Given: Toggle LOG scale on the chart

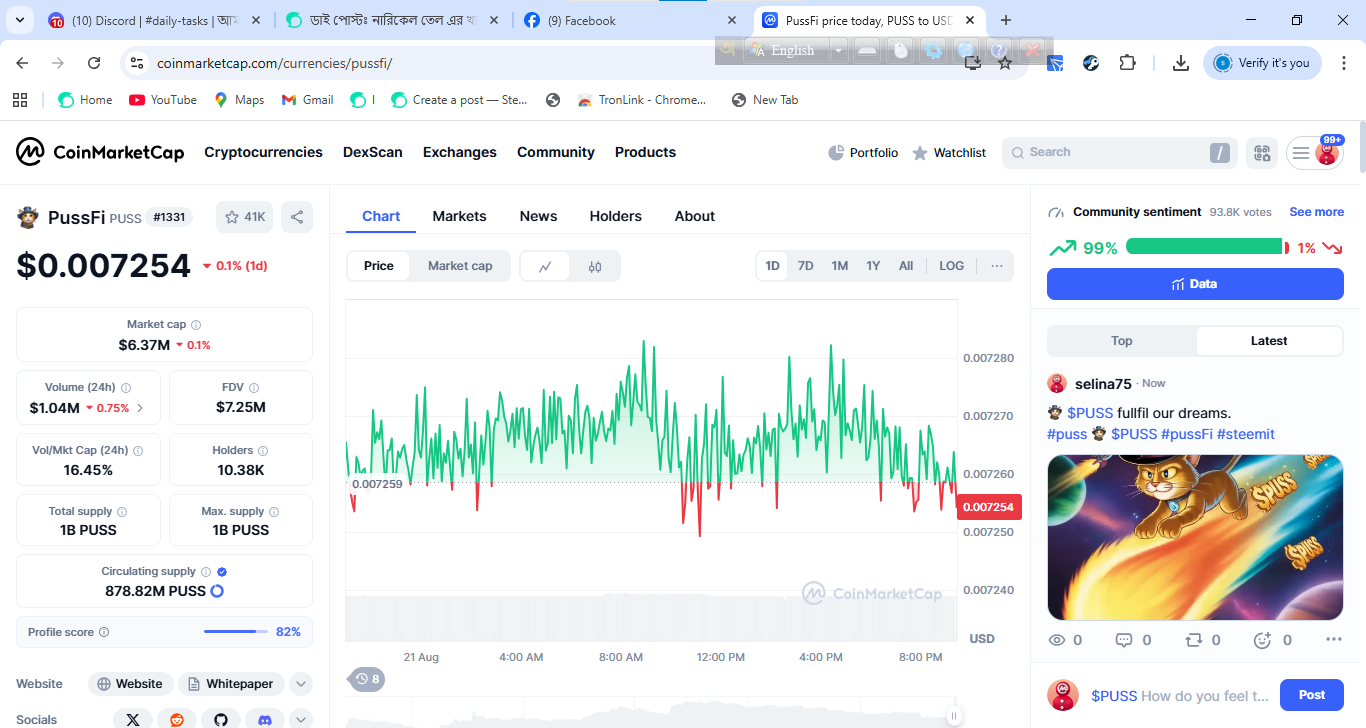Looking at the screenshot, I should tap(952, 266).
